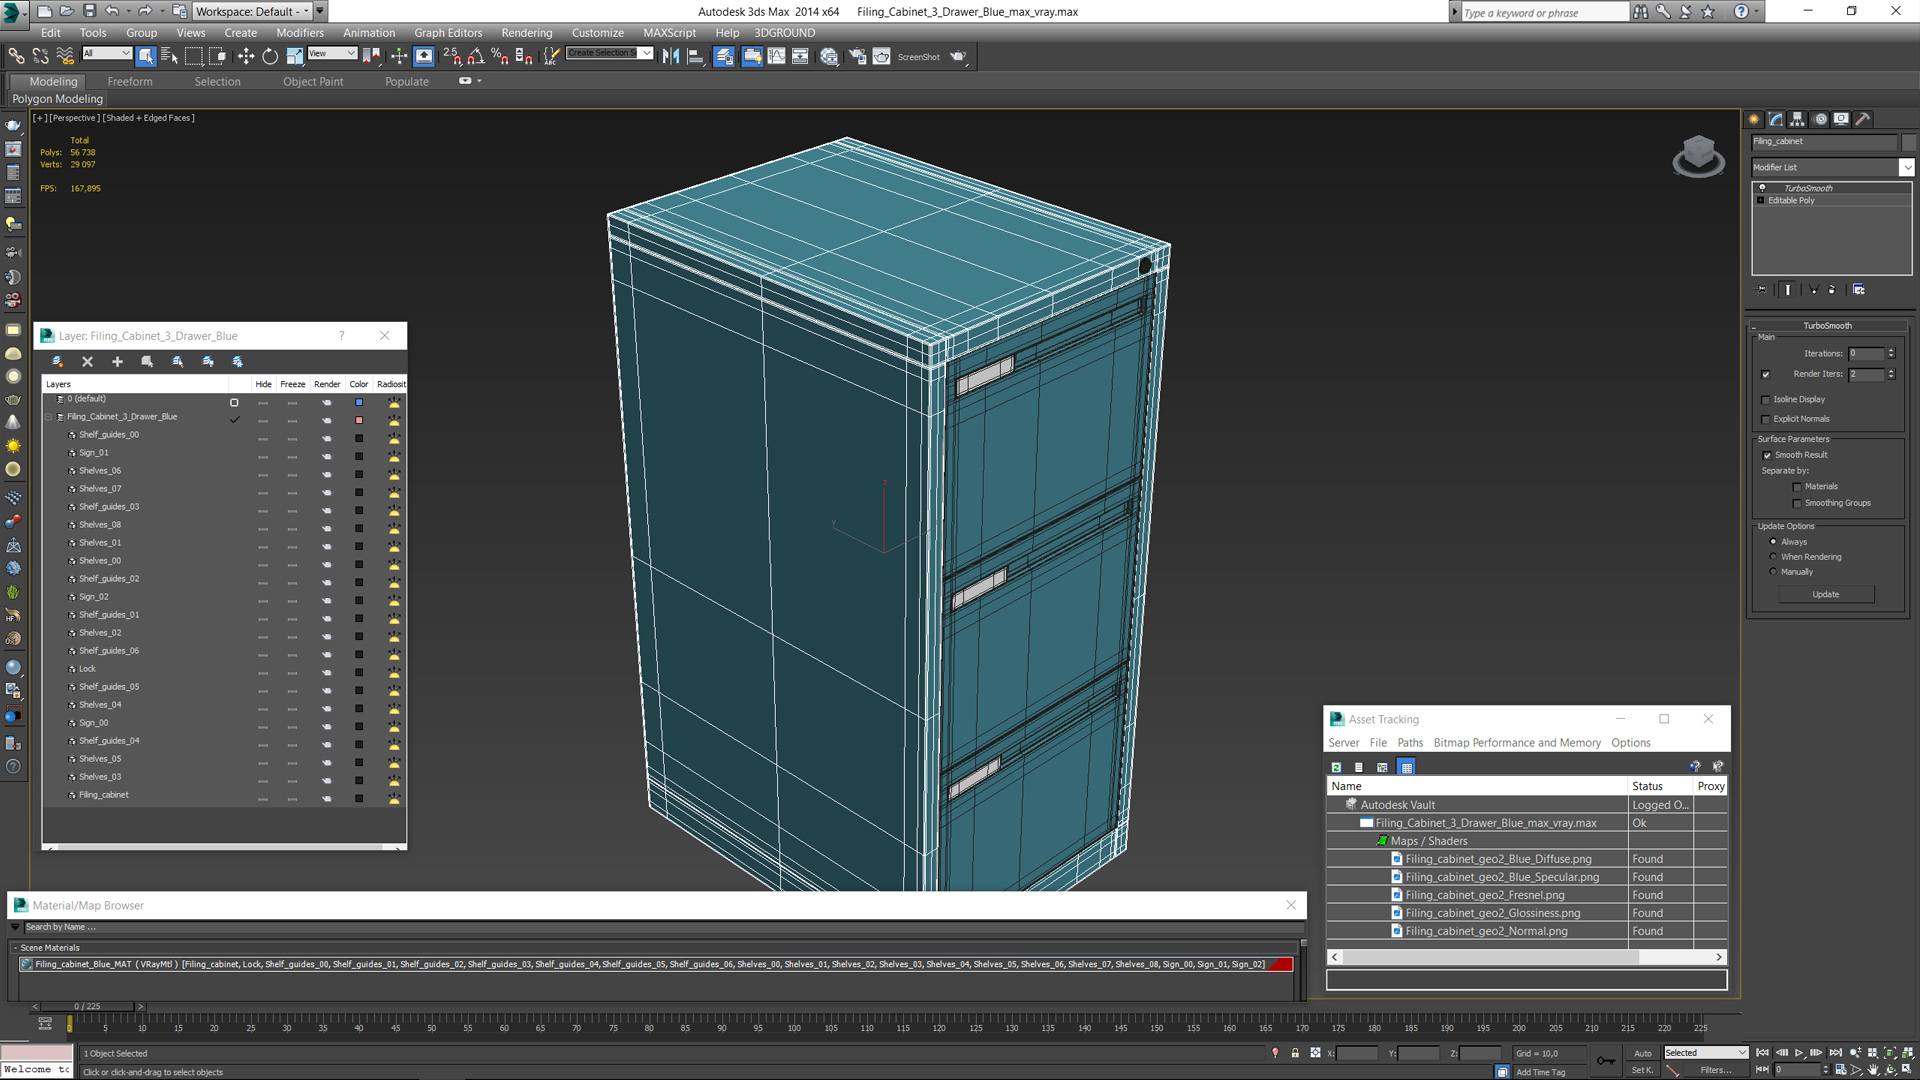Open the Create panel star tab

(1754, 119)
